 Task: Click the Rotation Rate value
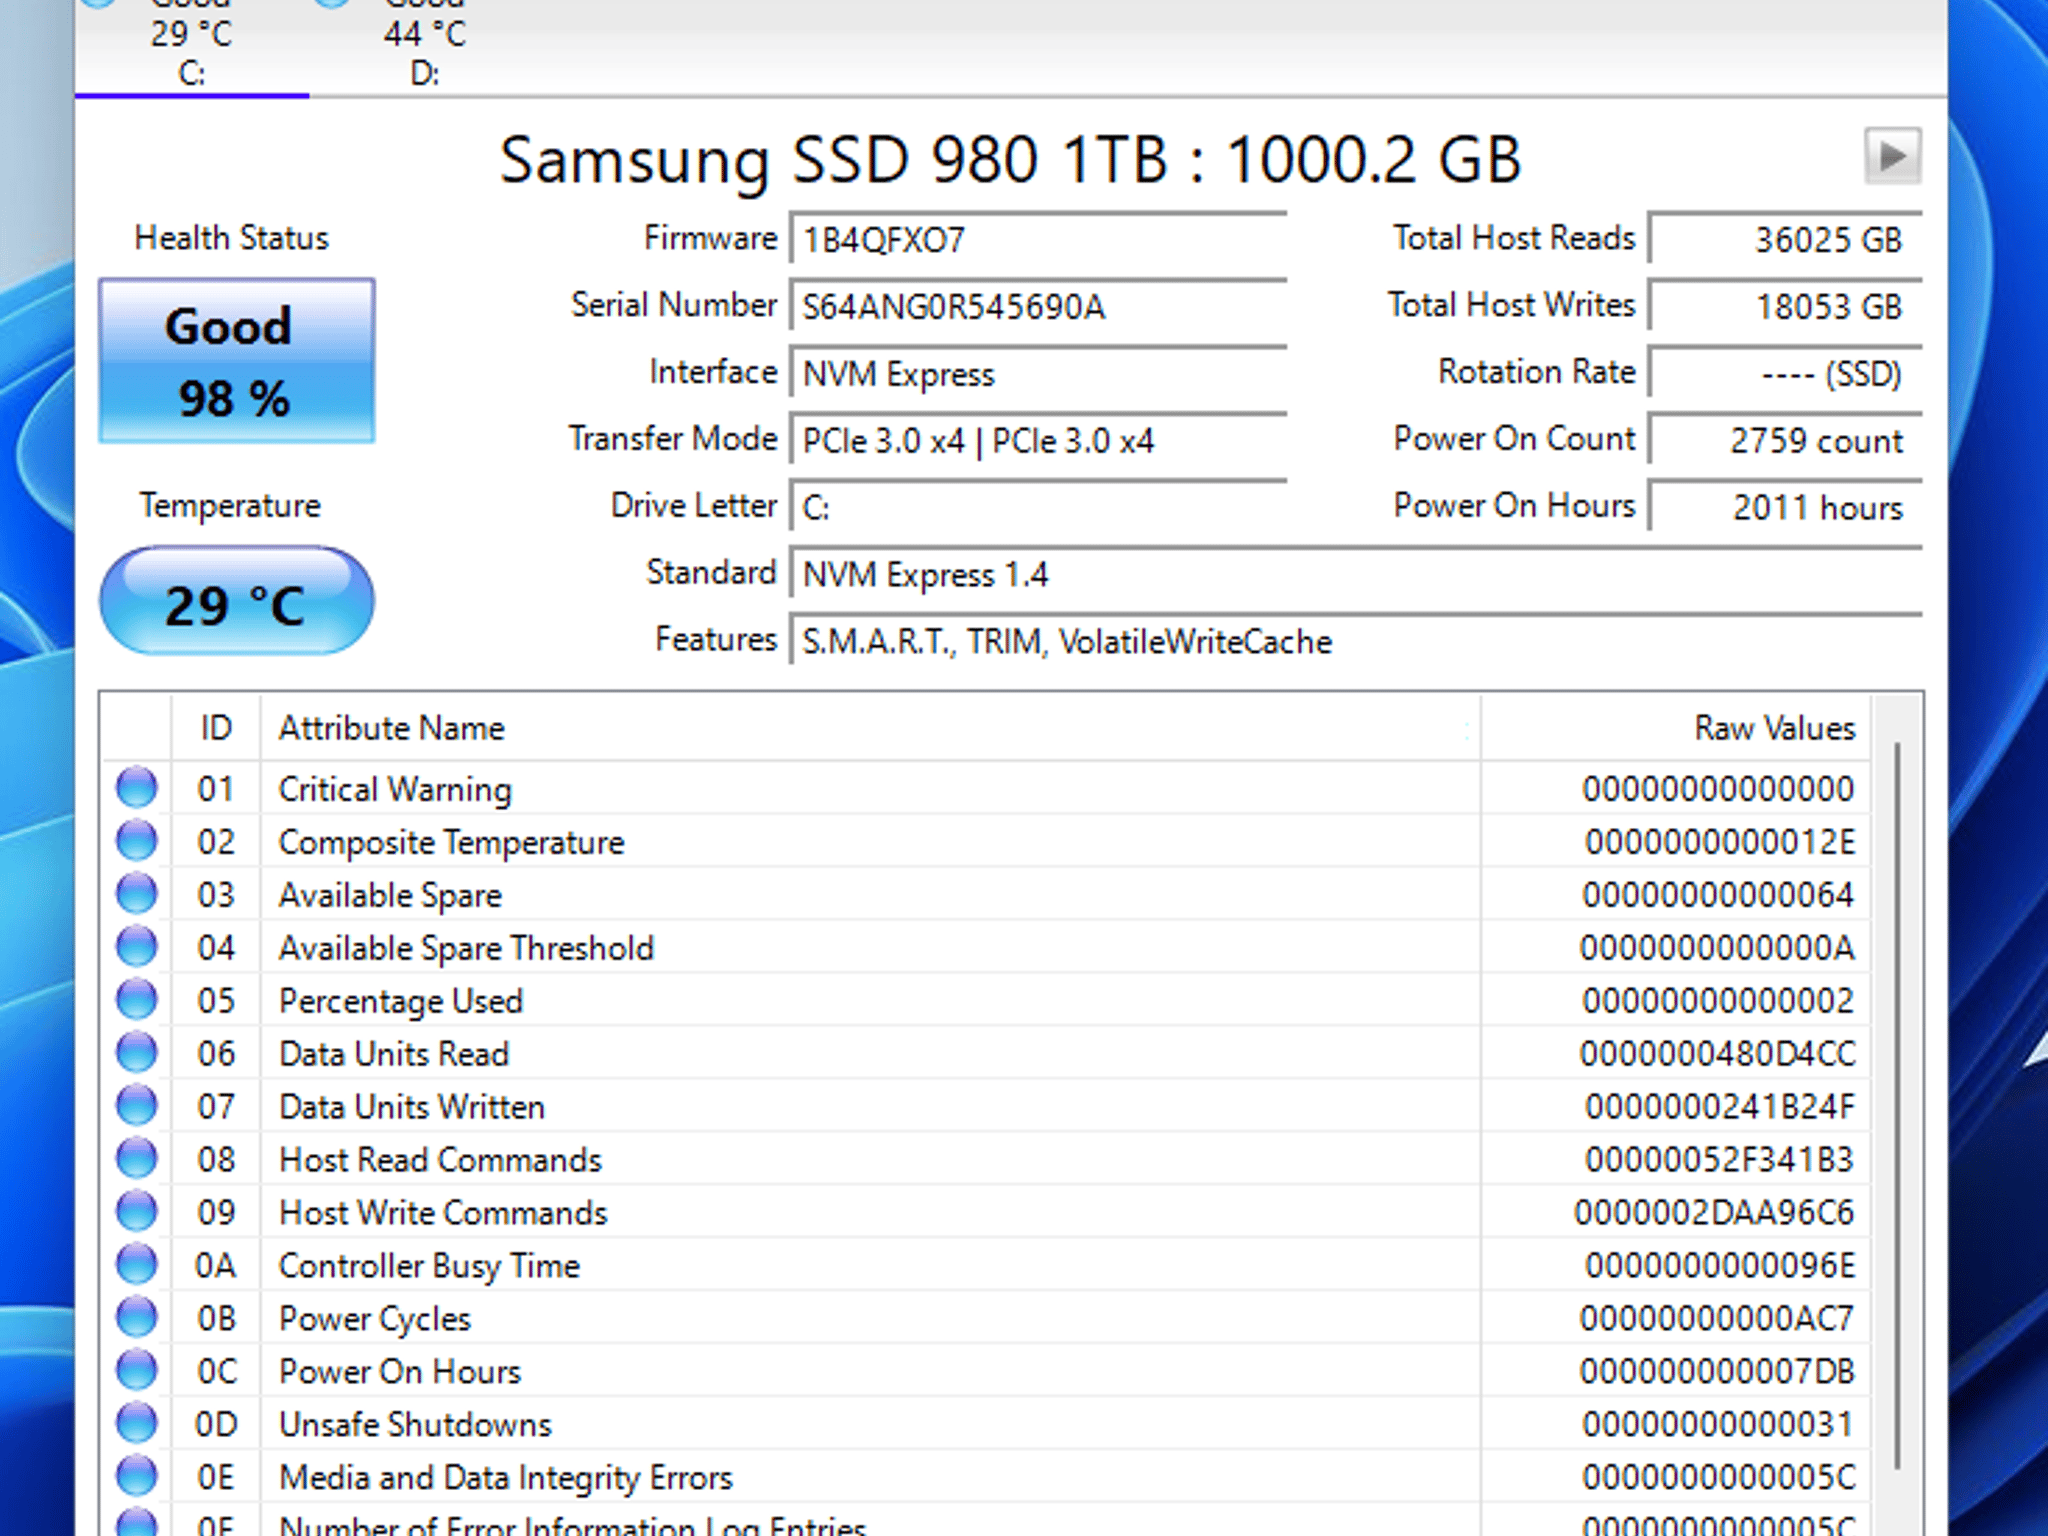[x=1785, y=373]
